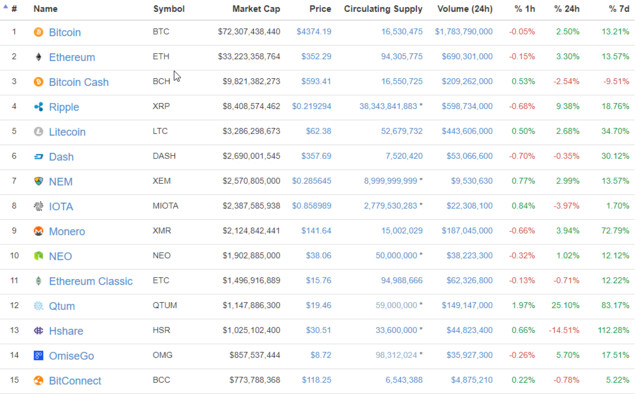Screen dimensions: 640x394
Task: Click Dash circulating supply 7,520,420
Action: coord(404,156)
